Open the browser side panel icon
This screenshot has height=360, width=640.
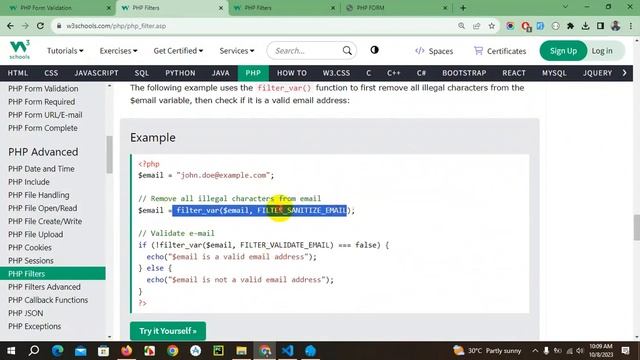[x=600, y=26]
